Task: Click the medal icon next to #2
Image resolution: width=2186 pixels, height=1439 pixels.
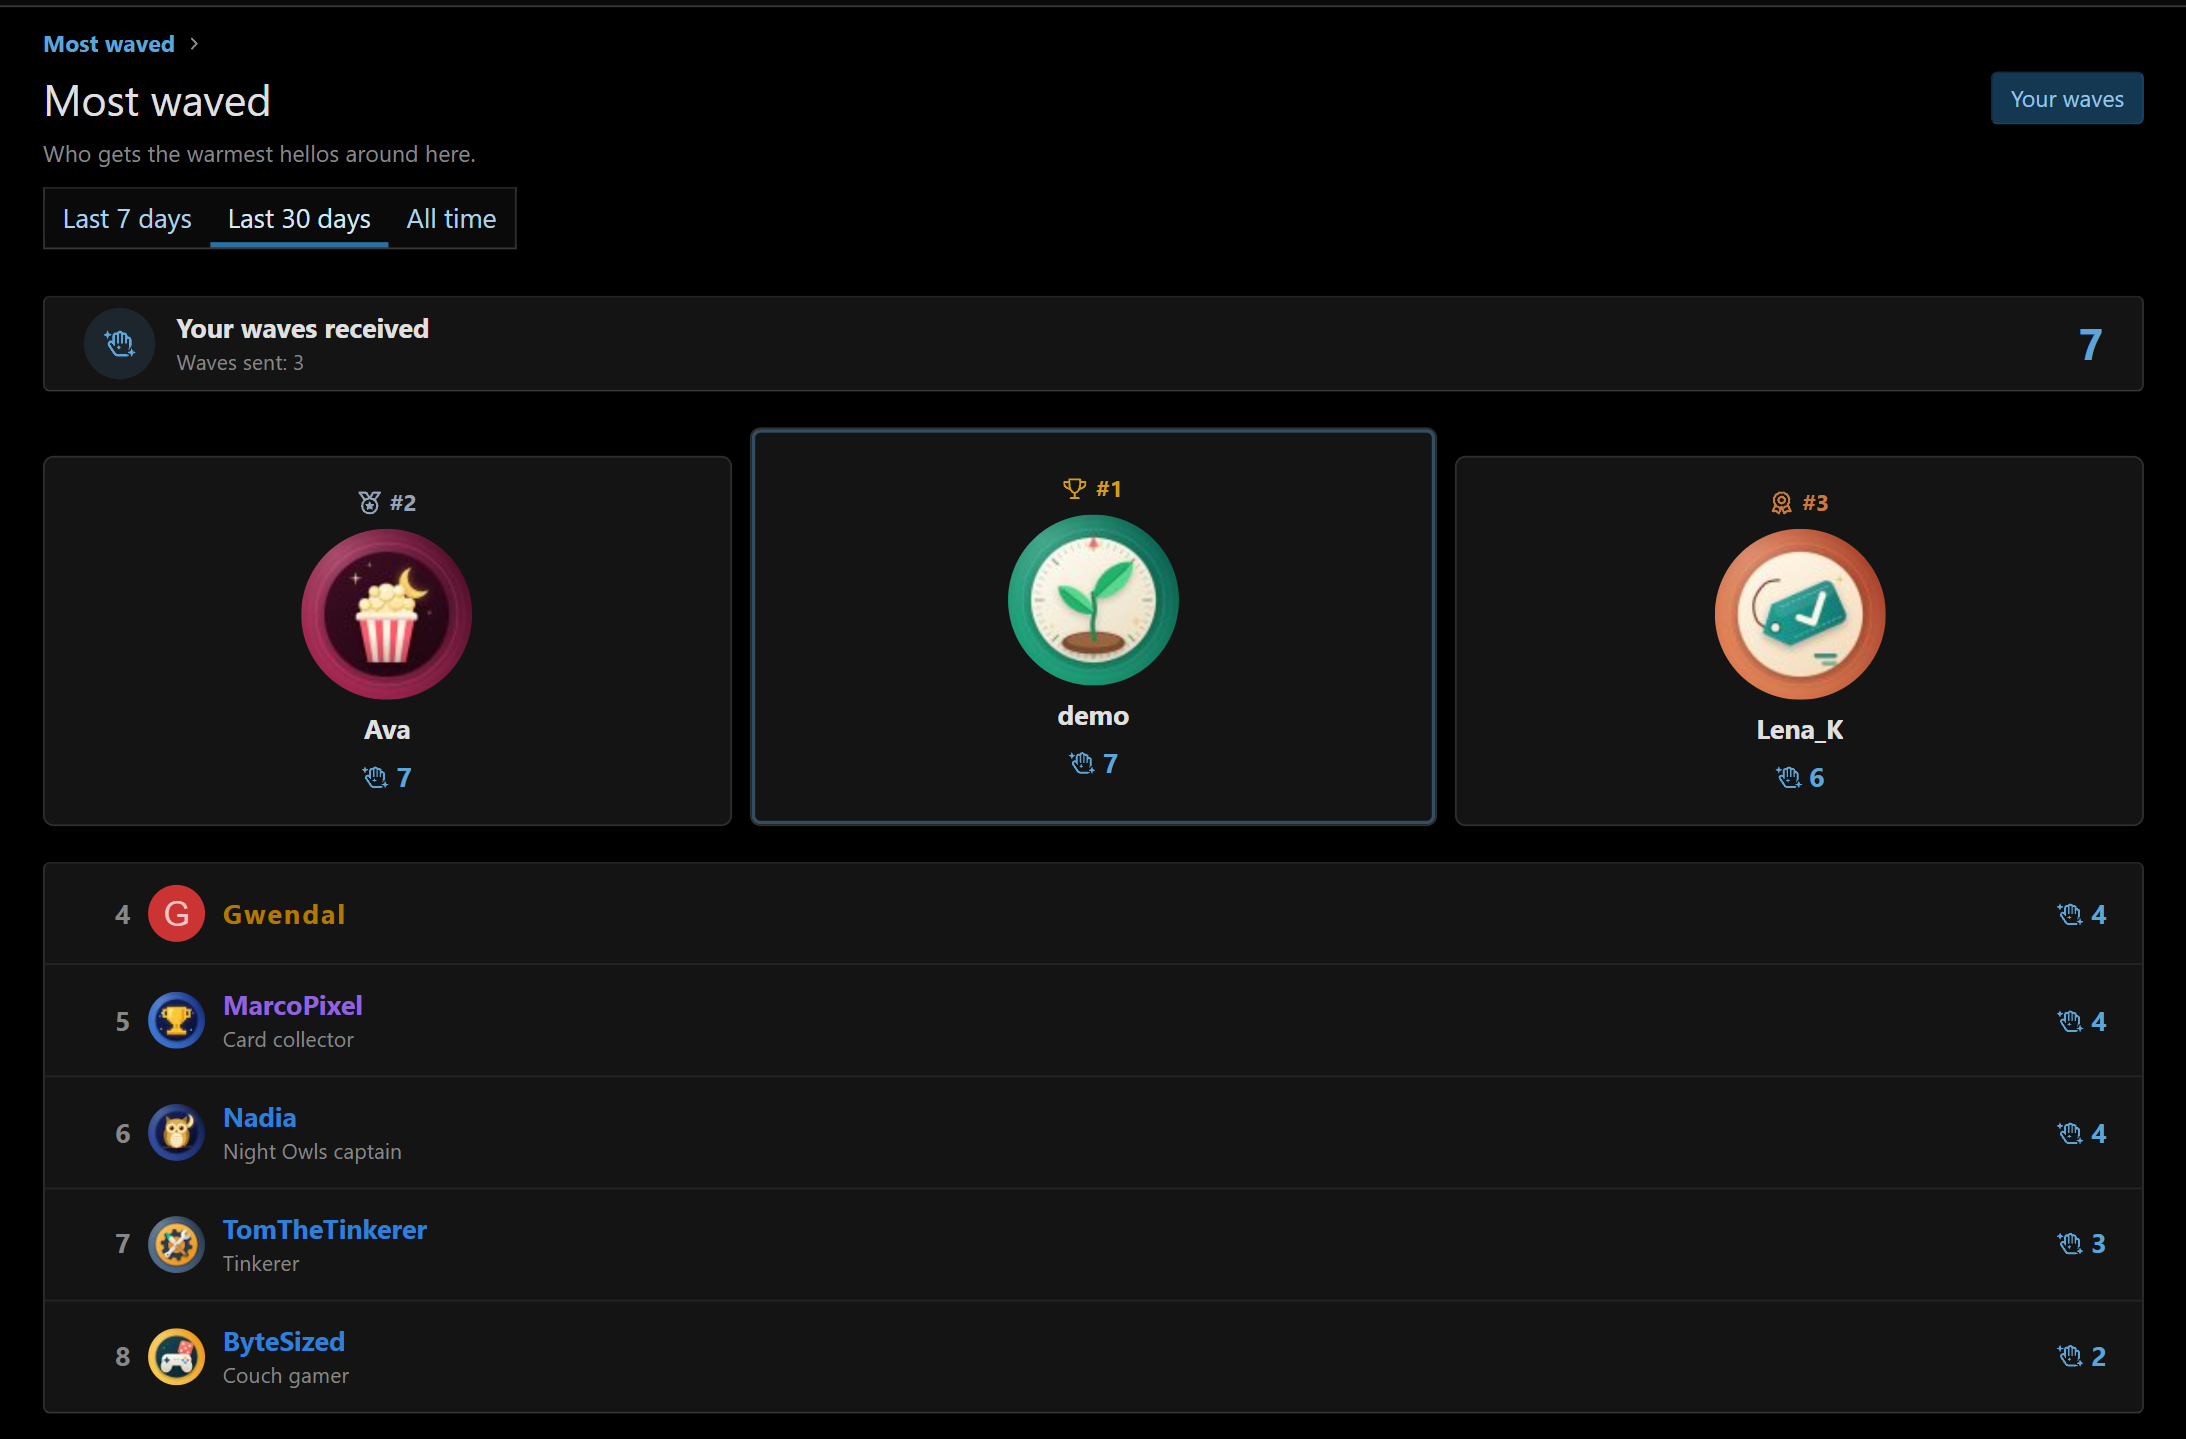Action: click(369, 503)
